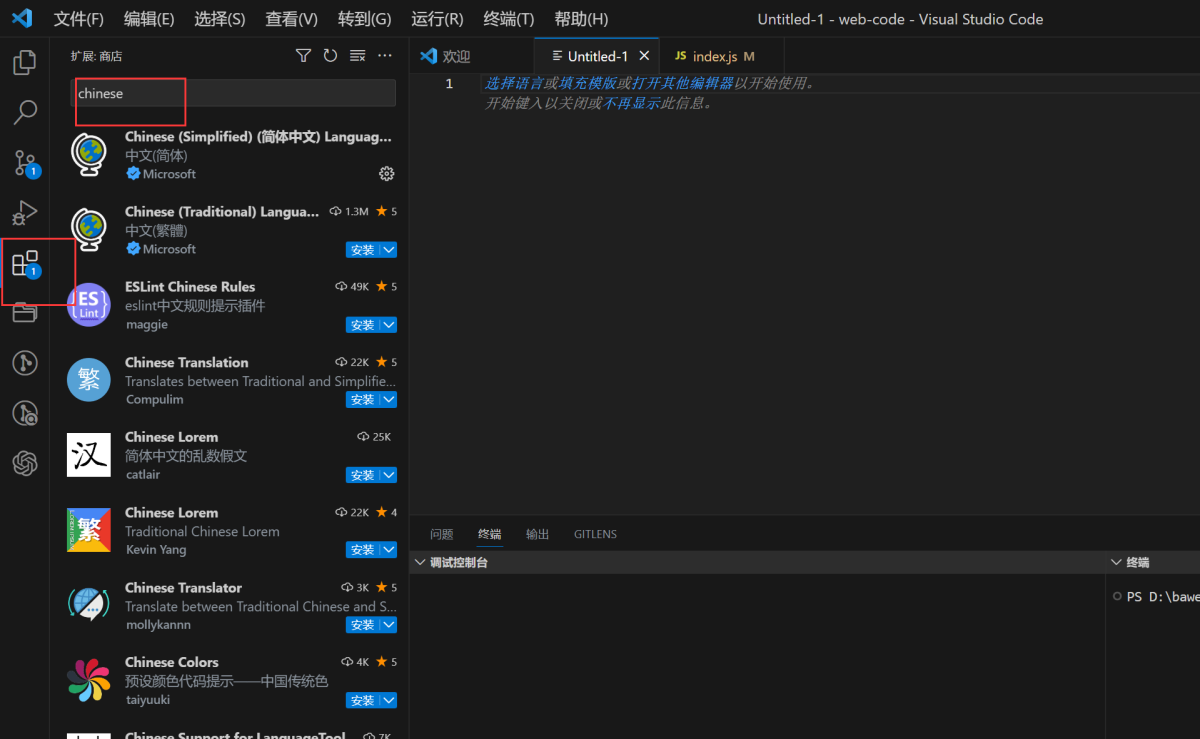1200x739 pixels.
Task: Open the GitLens inspect activity bar icon
Action: point(25,413)
